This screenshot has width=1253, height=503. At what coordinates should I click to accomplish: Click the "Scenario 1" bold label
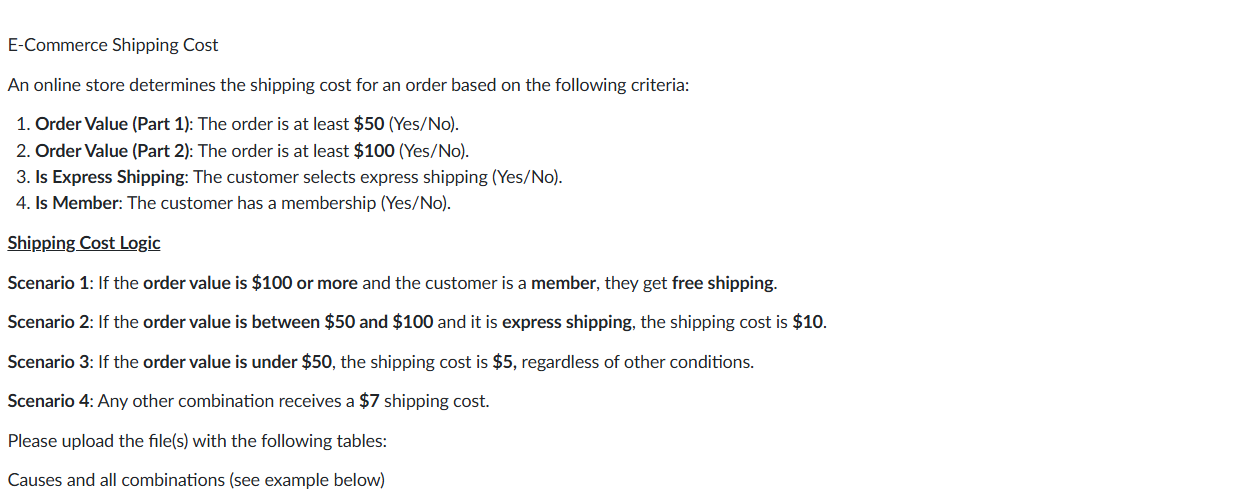(x=48, y=283)
